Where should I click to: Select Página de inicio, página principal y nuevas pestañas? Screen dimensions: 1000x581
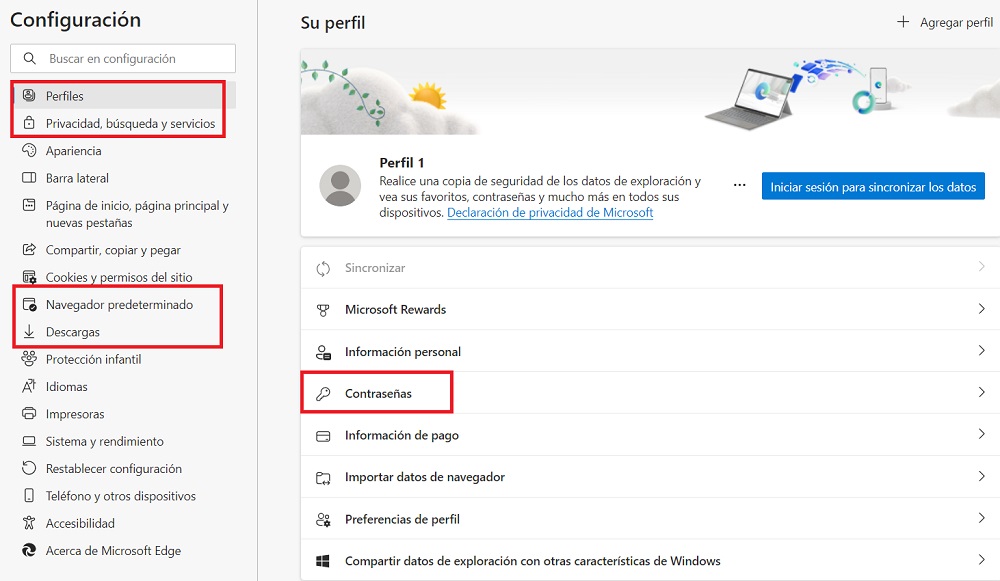123,214
